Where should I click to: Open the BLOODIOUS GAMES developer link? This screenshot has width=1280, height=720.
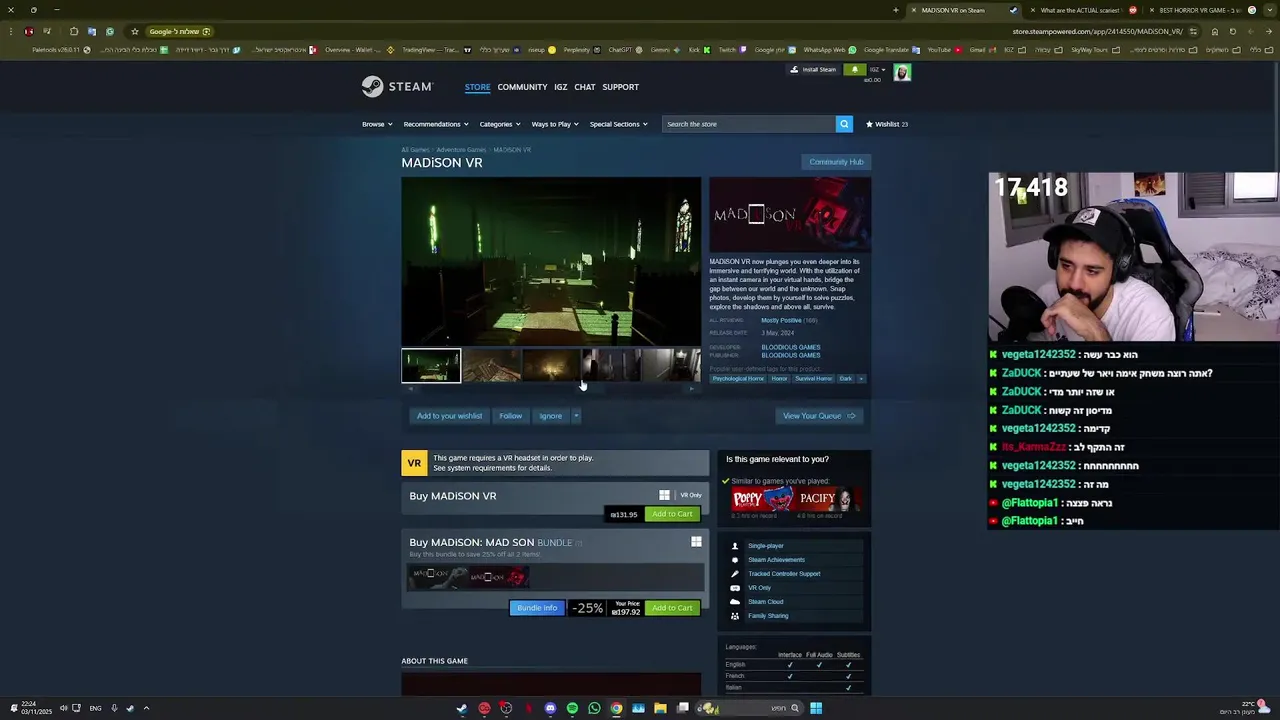point(791,347)
